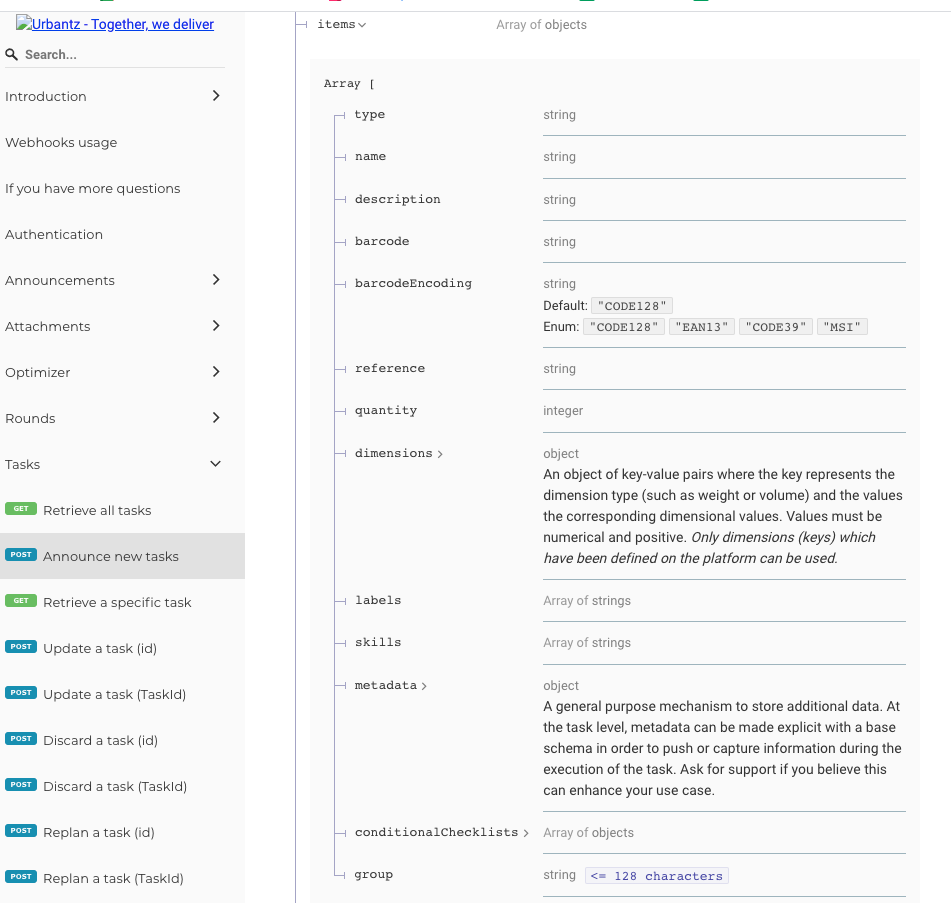Collapse the Tasks section chevron

215,464
